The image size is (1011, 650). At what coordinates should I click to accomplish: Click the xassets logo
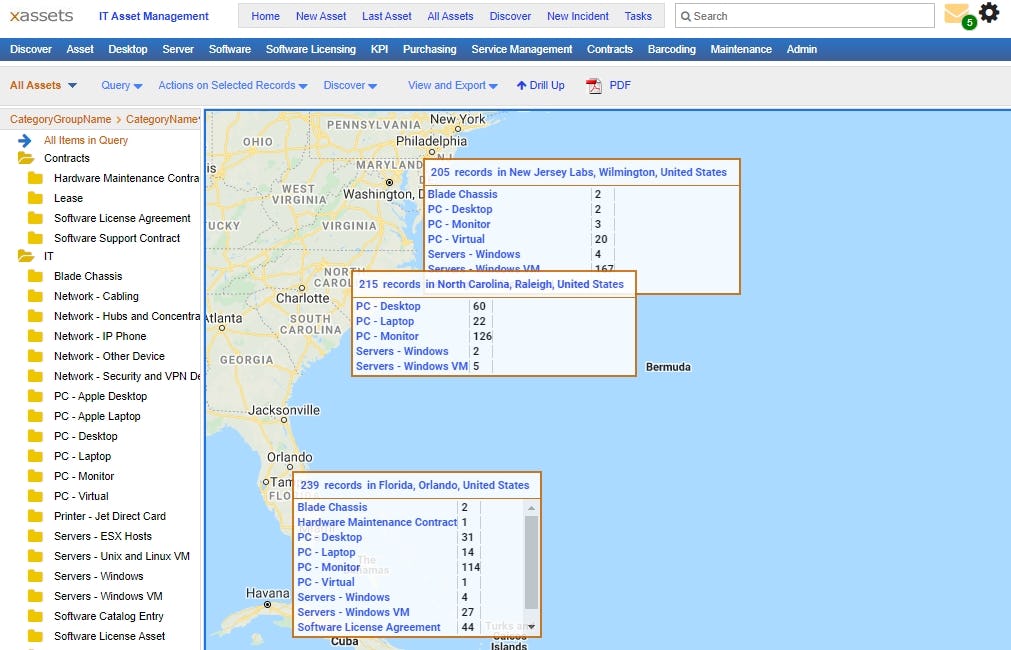coord(41,15)
